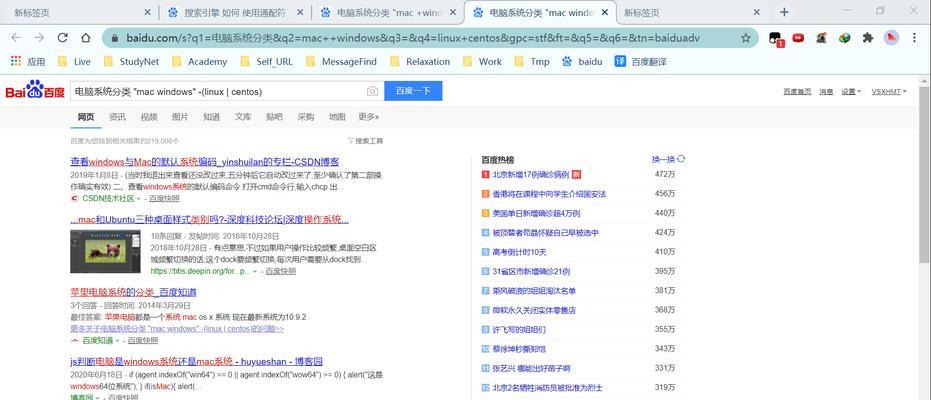
Task: Open the Relaxation bookmark folder
Action: [x=420, y=61]
